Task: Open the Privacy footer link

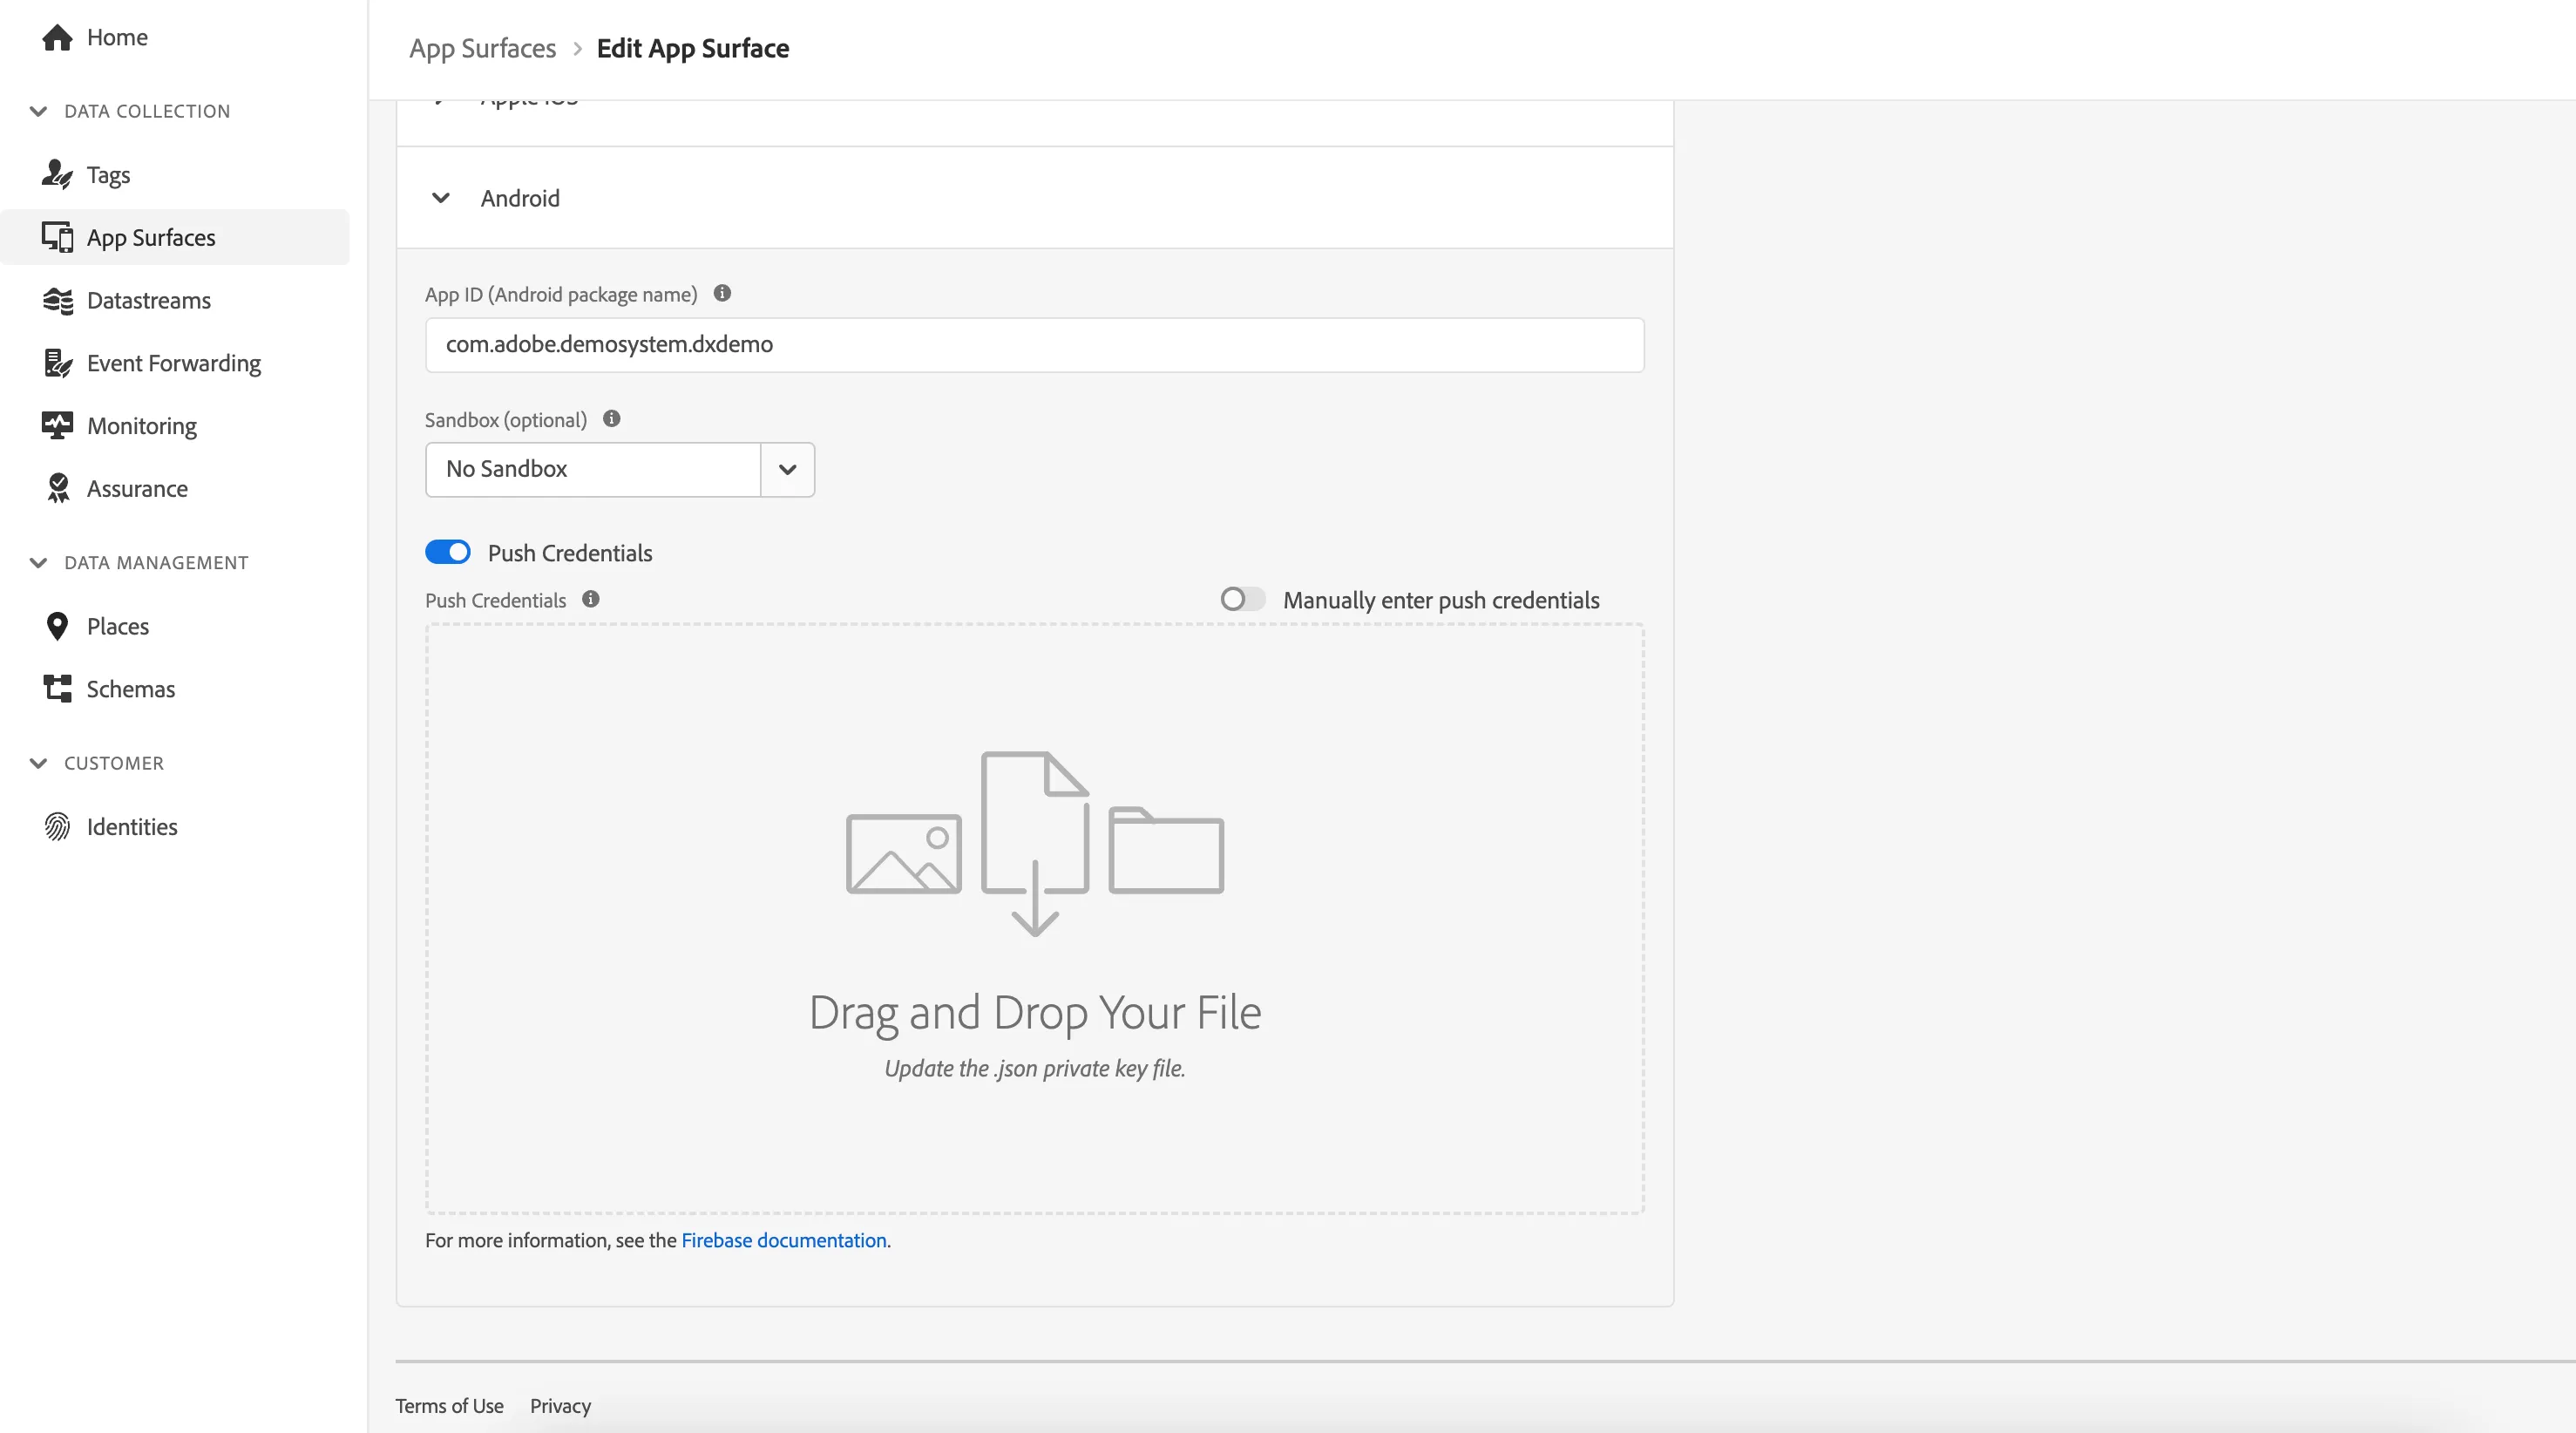Action: click(560, 1406)
